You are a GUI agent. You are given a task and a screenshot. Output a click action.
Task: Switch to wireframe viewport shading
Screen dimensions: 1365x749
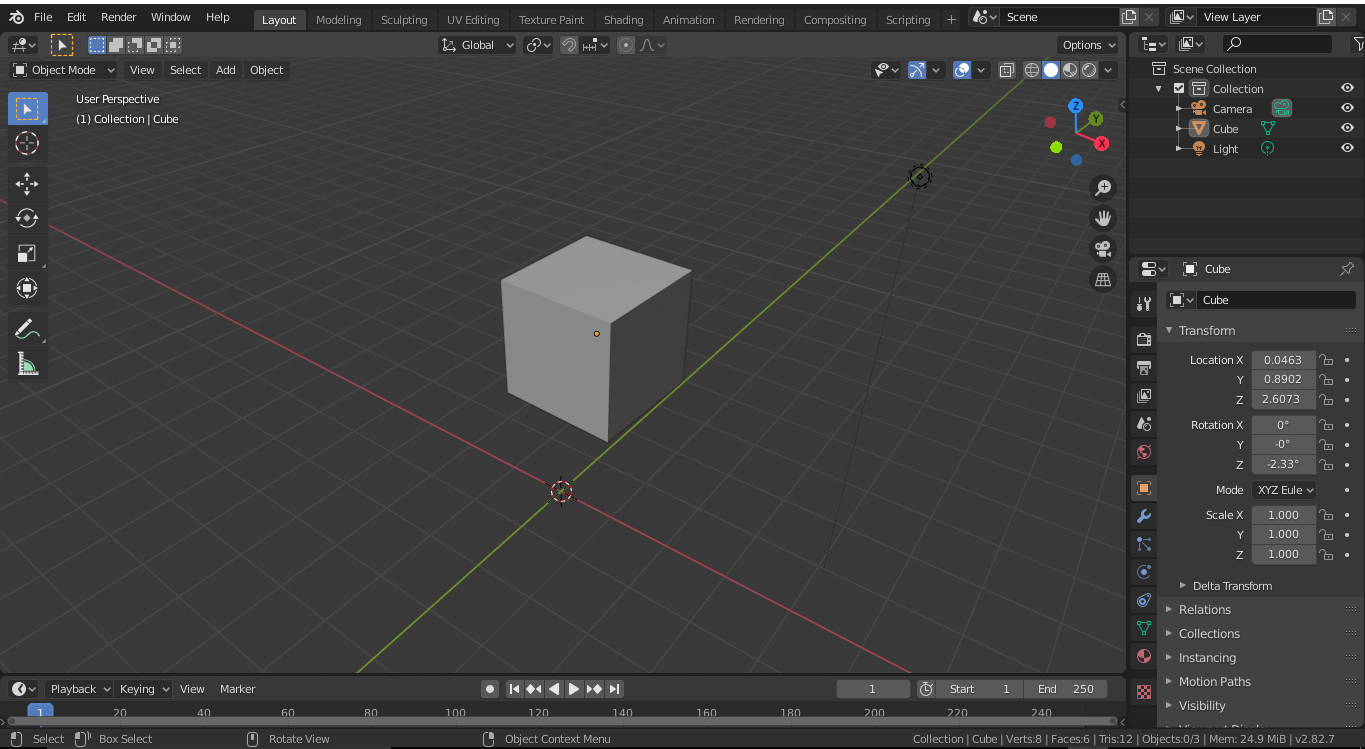1032,70
